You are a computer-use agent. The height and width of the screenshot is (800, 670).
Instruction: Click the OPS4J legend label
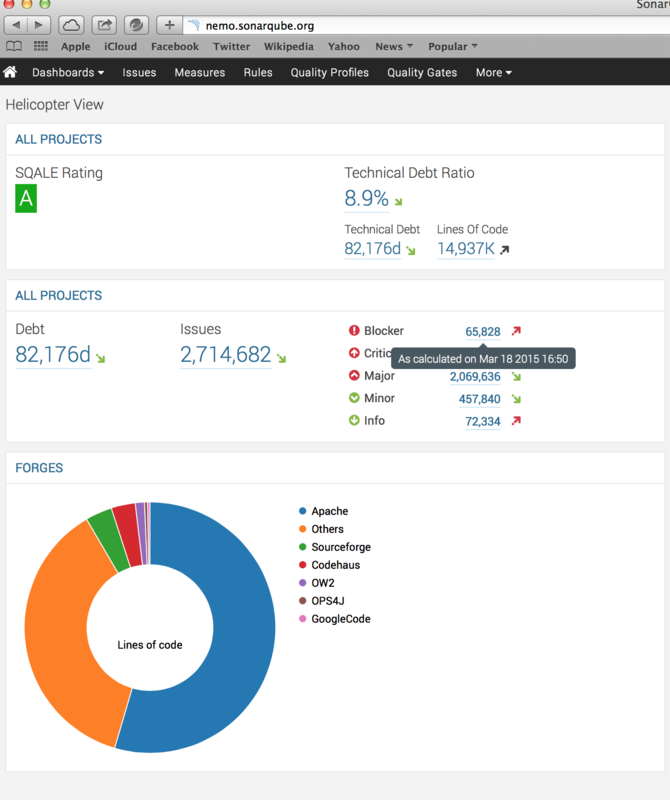[x=328, y=601]
